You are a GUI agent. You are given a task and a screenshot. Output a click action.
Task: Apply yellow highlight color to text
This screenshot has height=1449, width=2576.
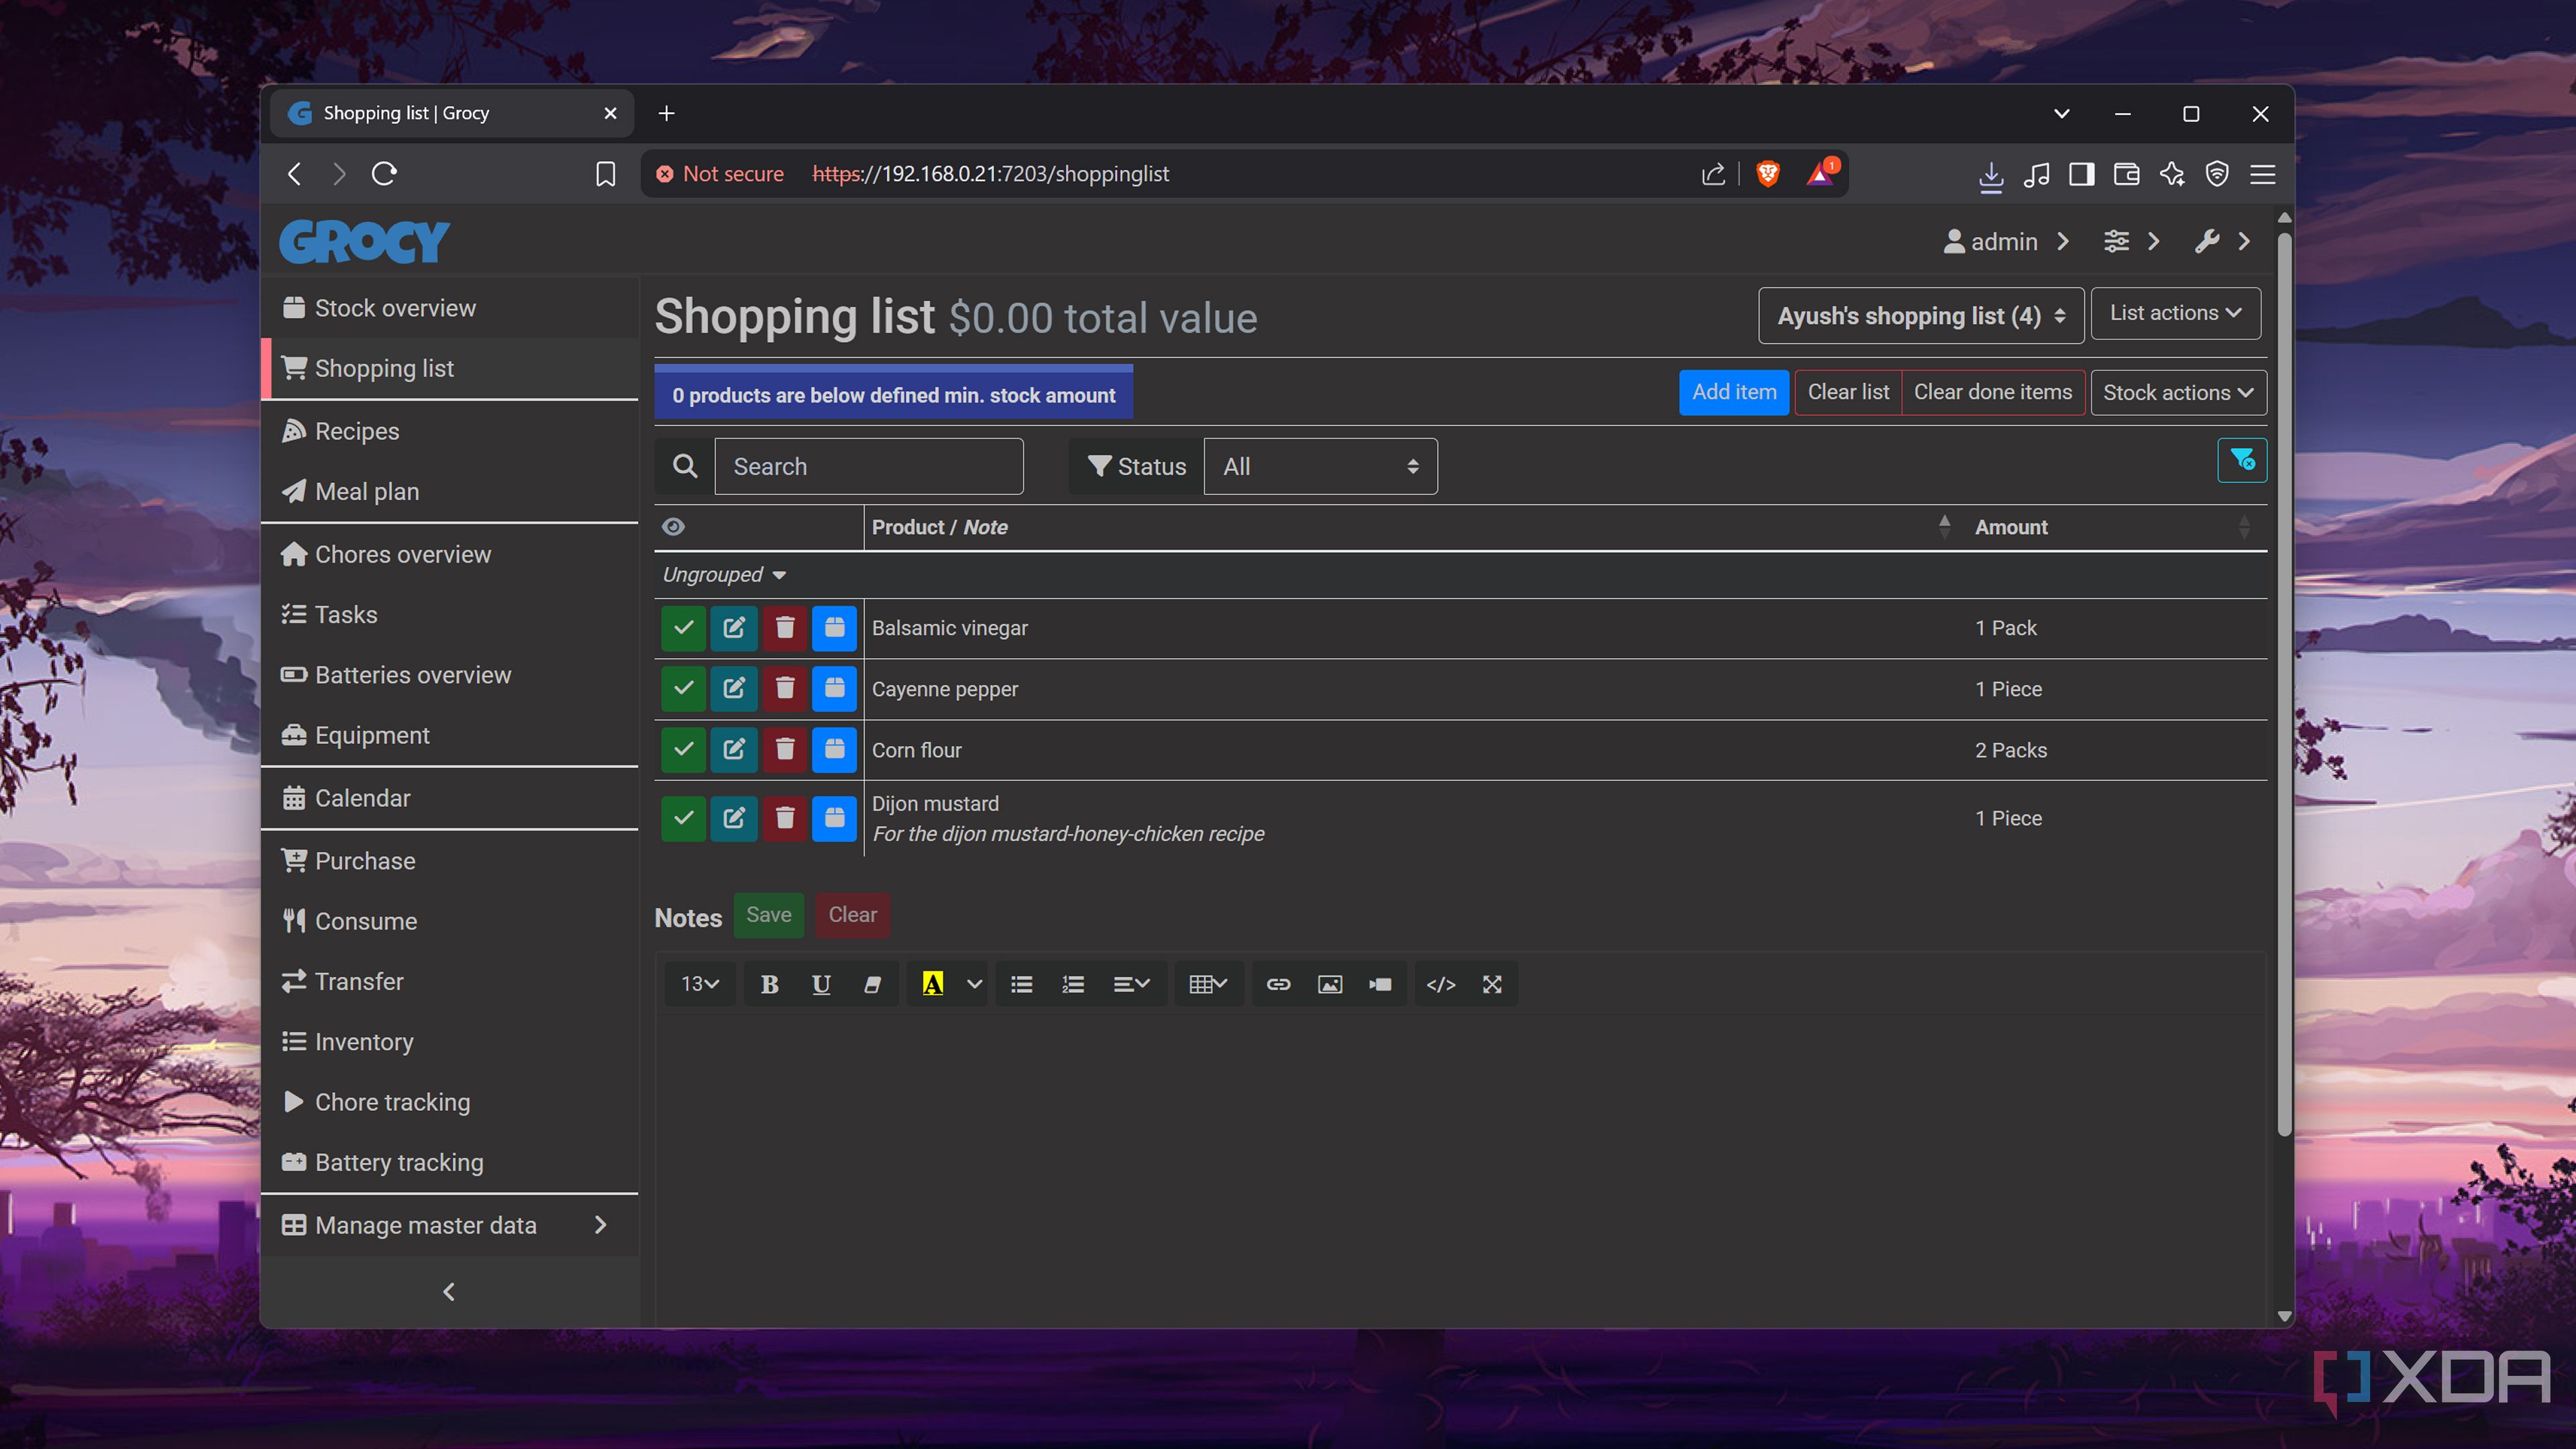pos(932,985)
